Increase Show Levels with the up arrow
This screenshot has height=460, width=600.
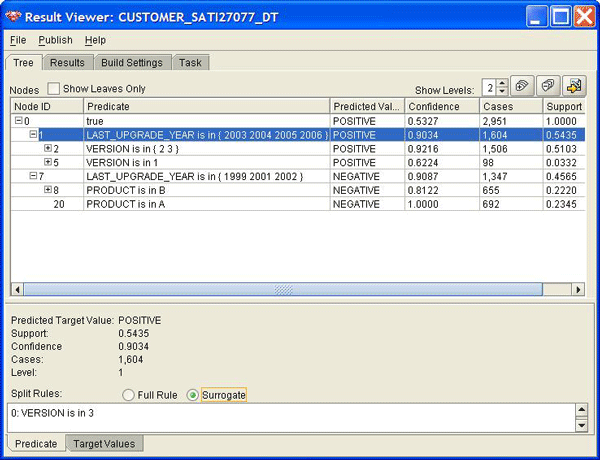click(x=502, y=83)
